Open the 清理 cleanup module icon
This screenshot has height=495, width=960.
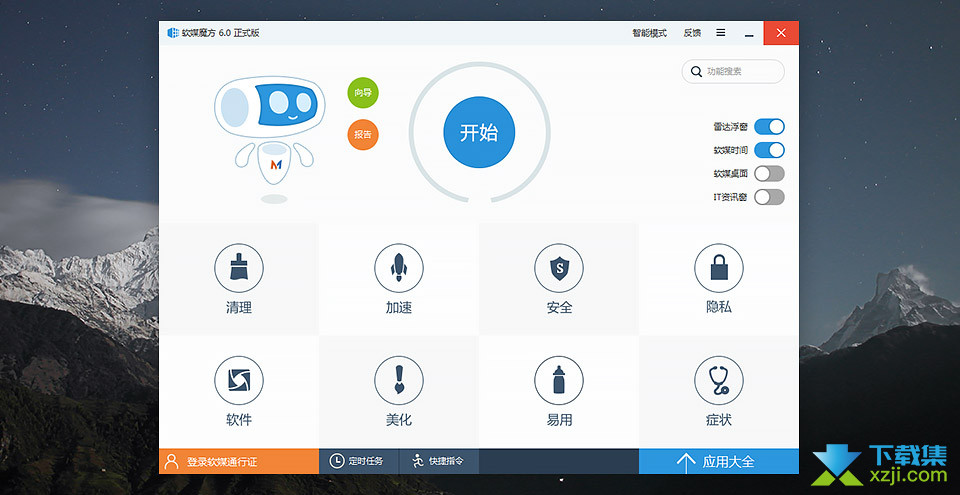click(239, 268)
